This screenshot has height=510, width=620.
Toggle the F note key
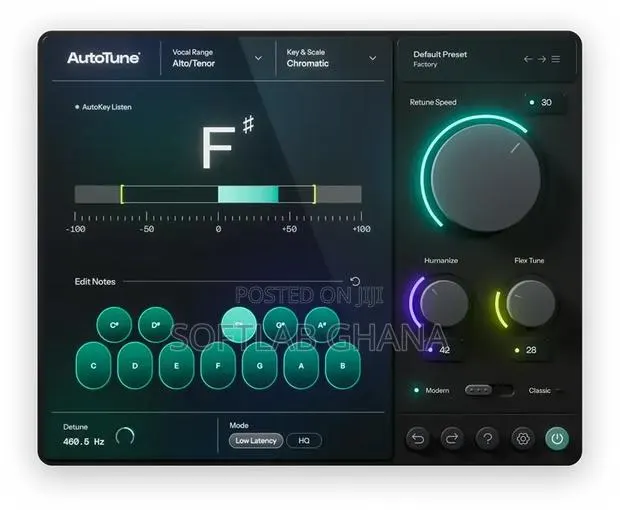coord(218,366)
